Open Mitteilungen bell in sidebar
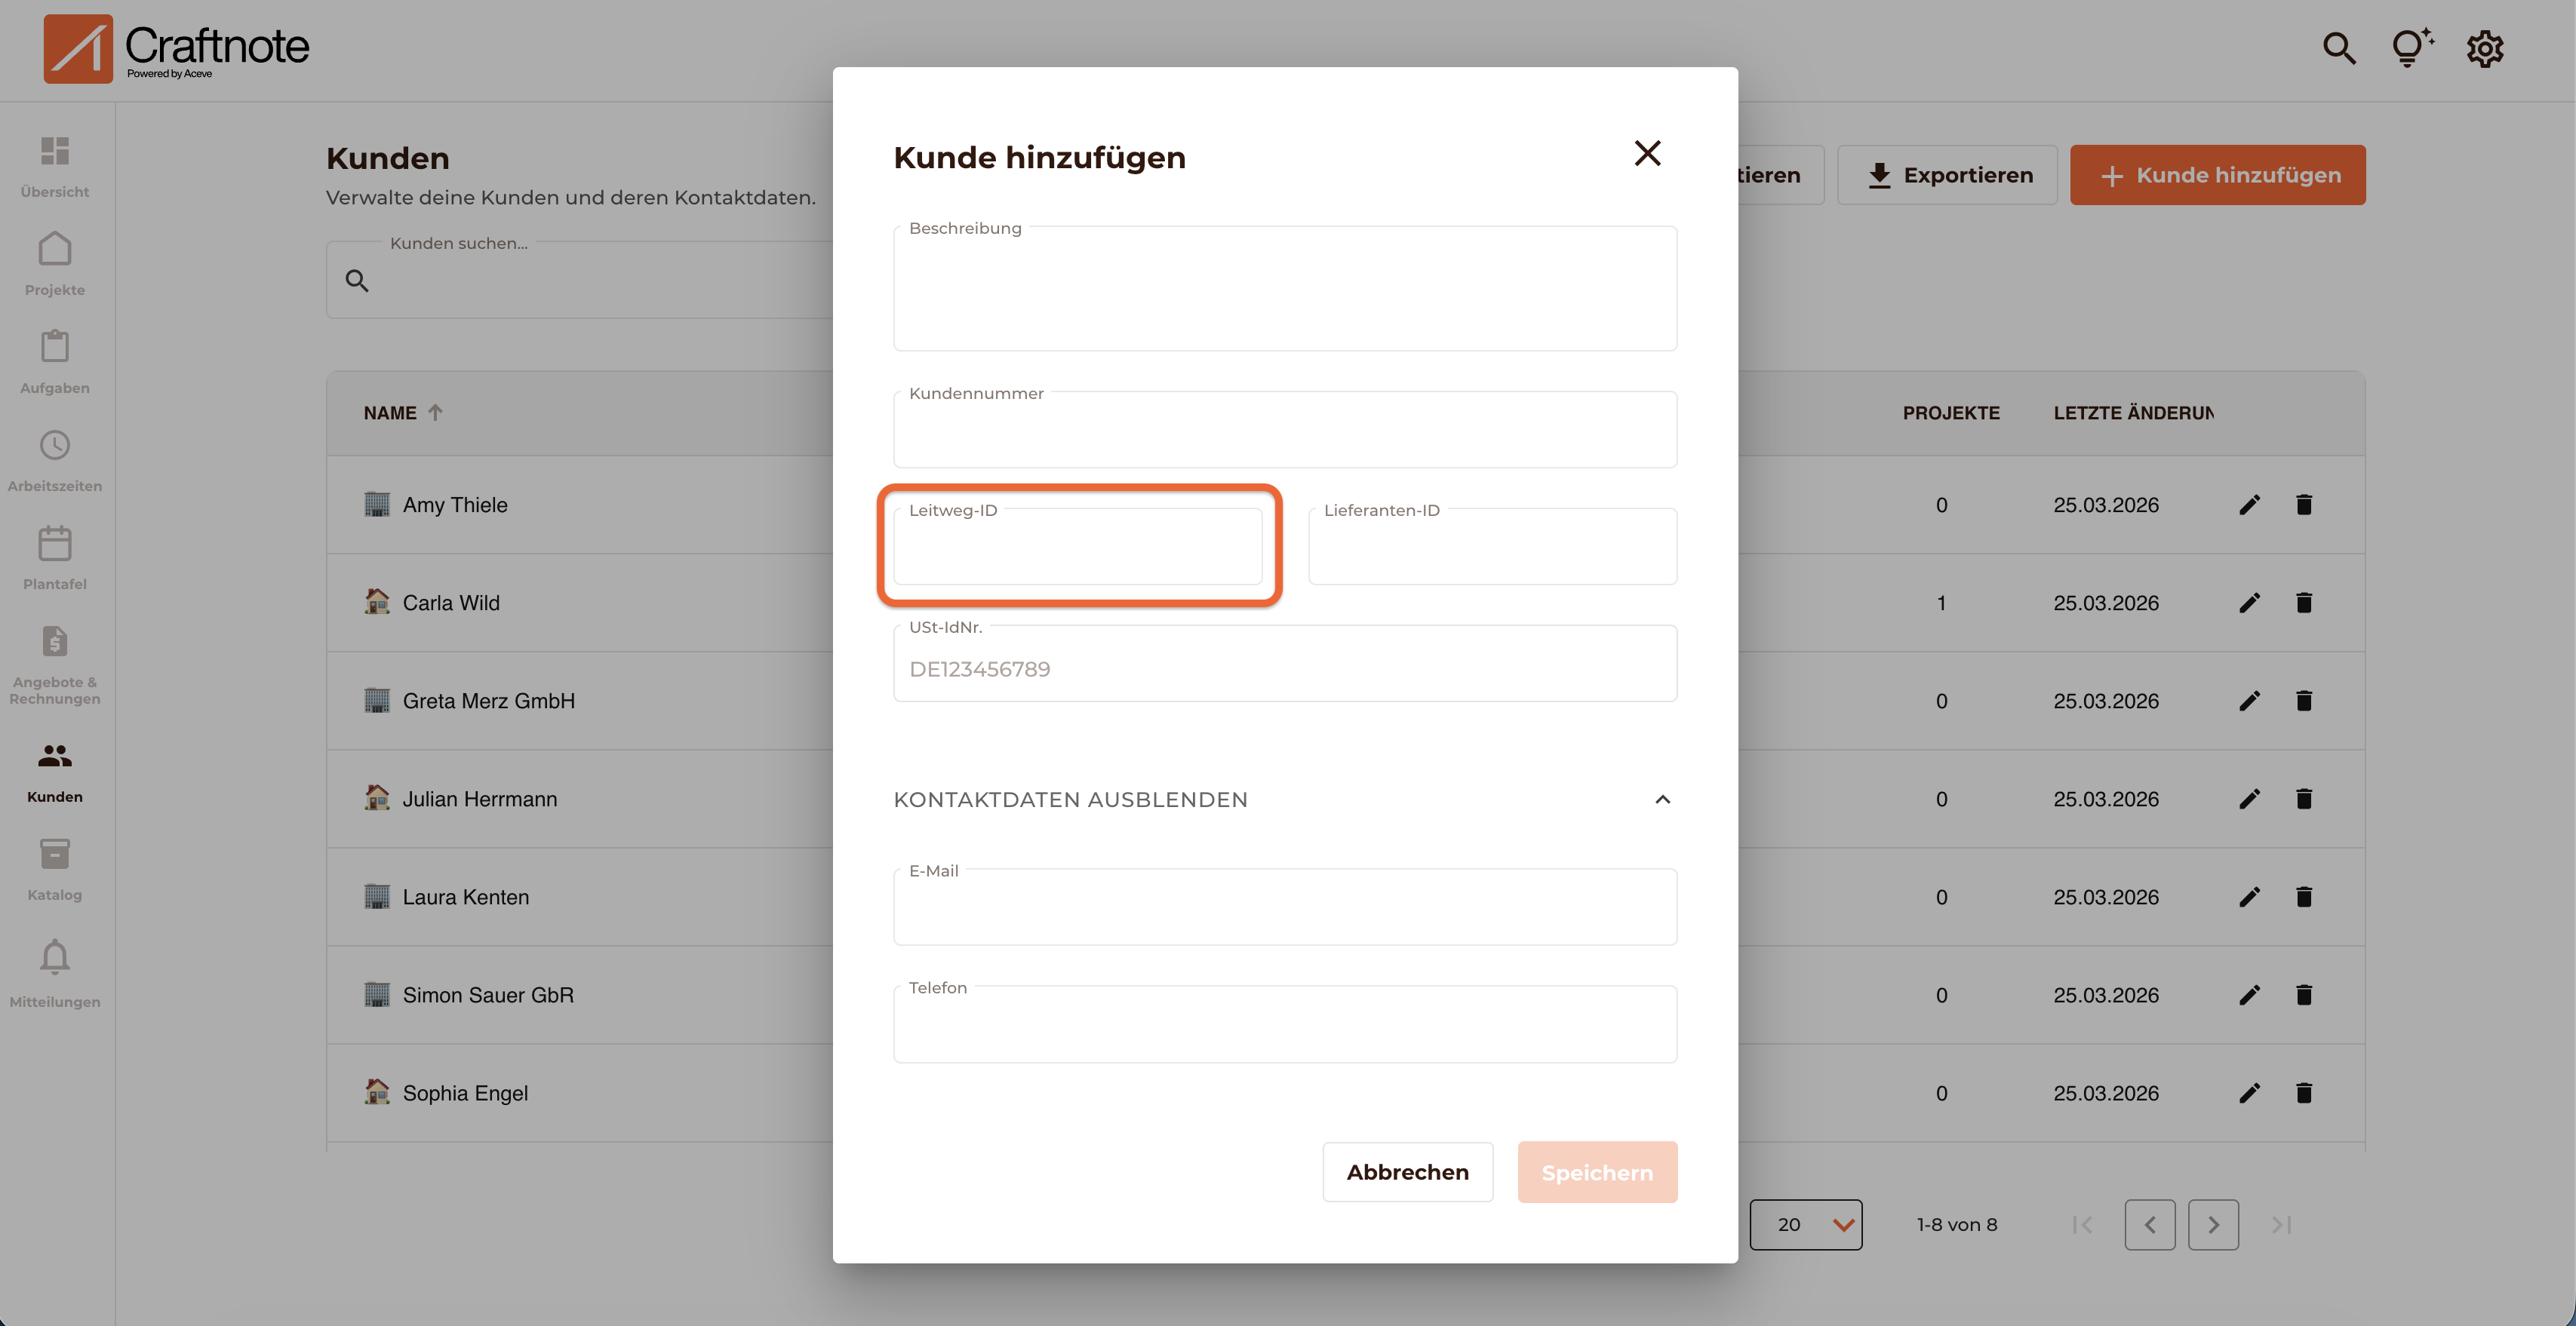The width and height of the screenshot is (2576, 1326). [55, 973]
